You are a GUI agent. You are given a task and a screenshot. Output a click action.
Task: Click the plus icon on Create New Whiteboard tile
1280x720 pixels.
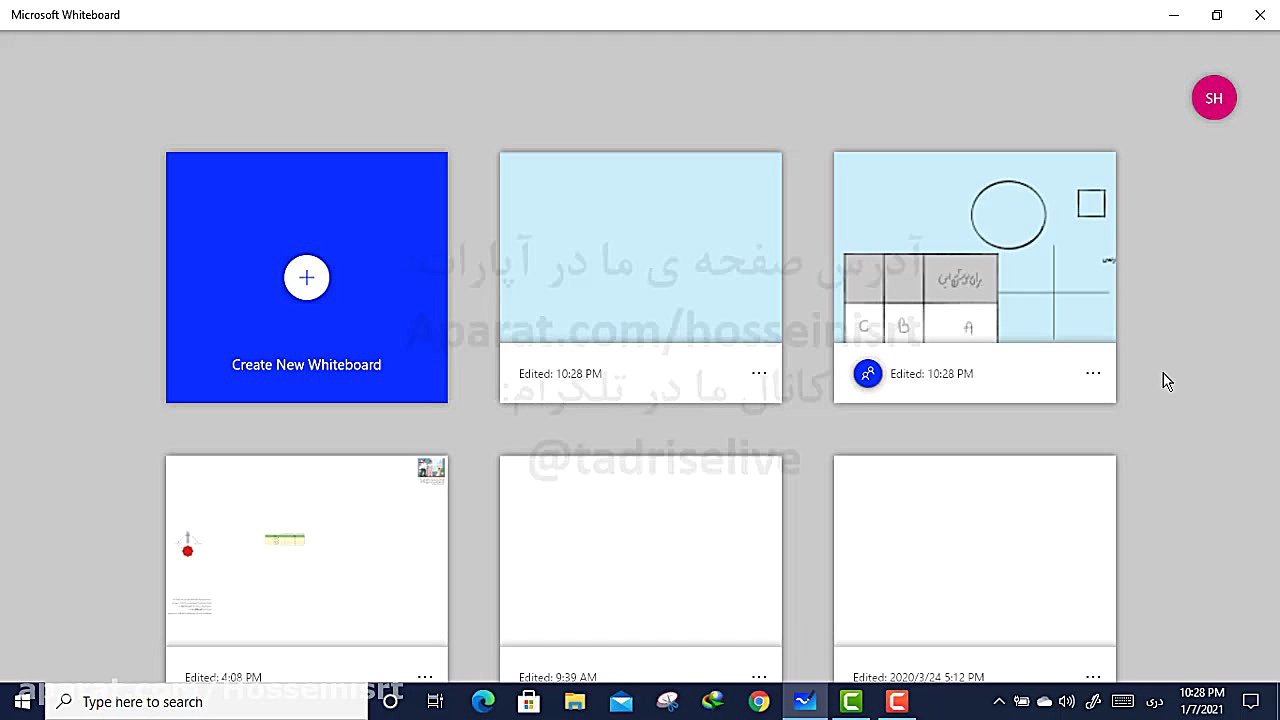pyautogui.click(x=306, y=278)
